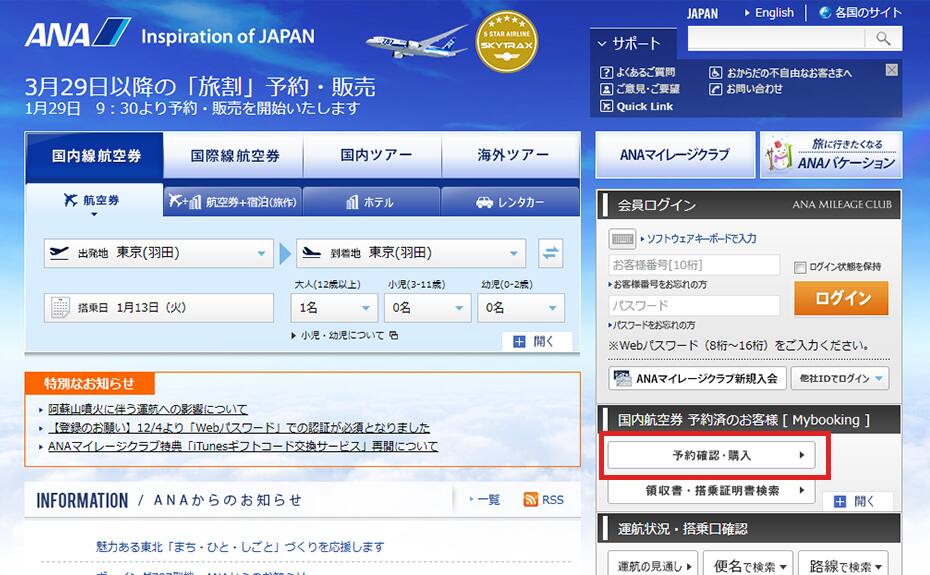
Task: Enable the ログイン状態を保持 checkbox
Action: coord(800,267)
